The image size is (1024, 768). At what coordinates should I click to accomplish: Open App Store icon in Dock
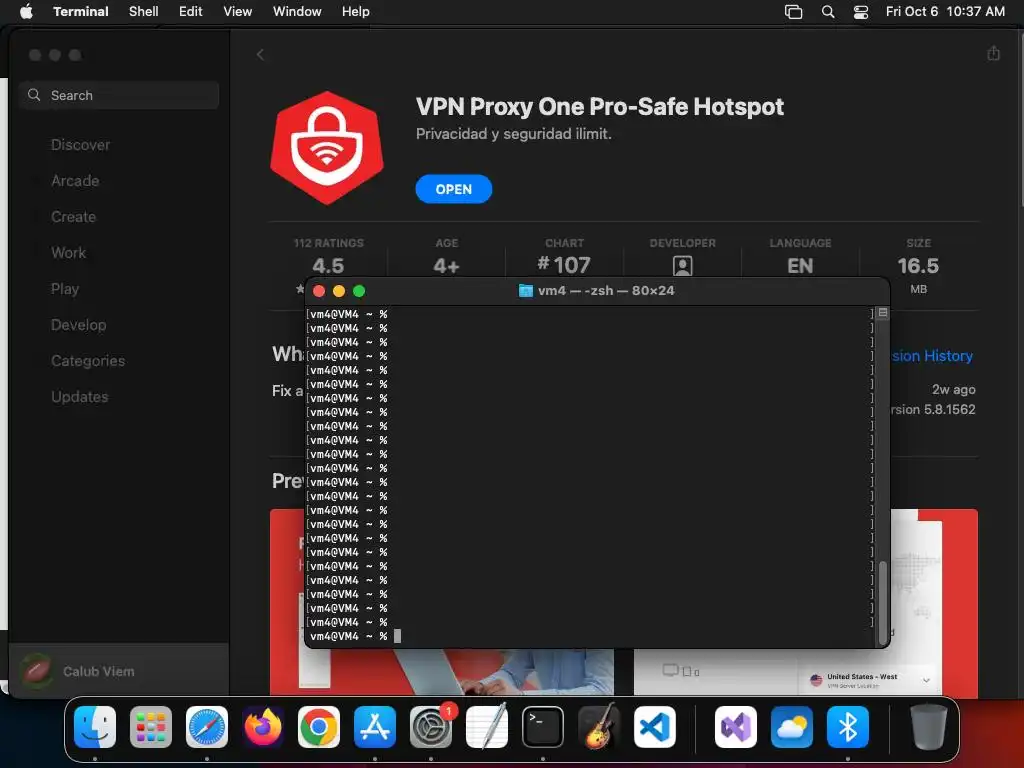(375, 727)
